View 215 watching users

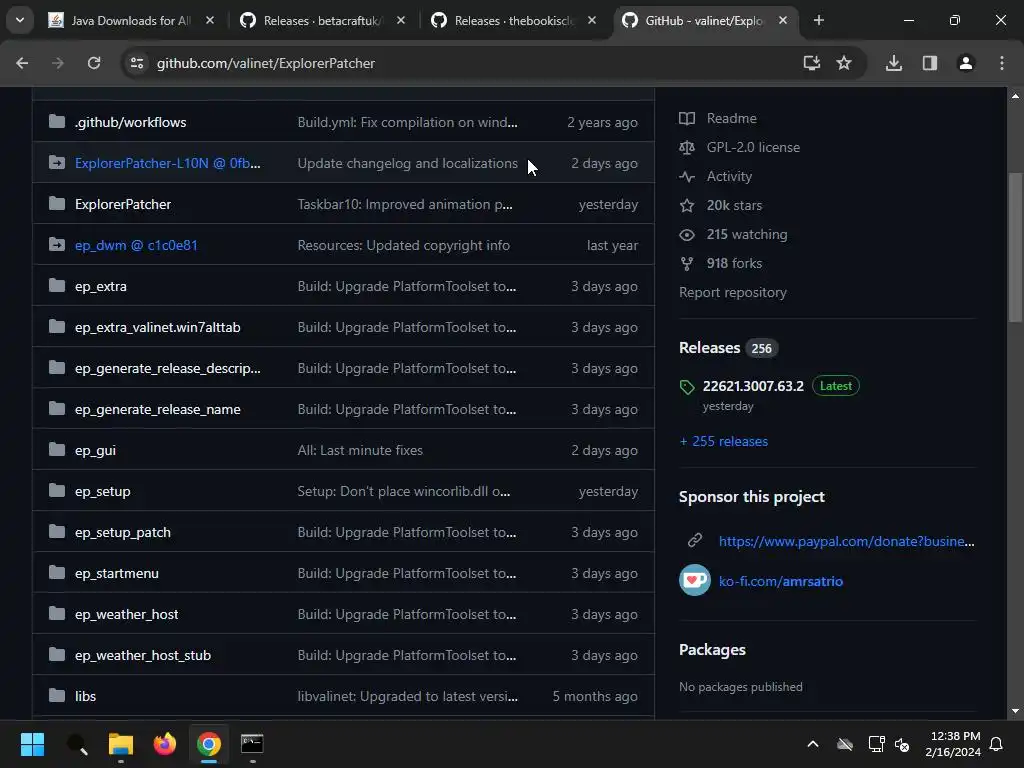click(746, 234)
